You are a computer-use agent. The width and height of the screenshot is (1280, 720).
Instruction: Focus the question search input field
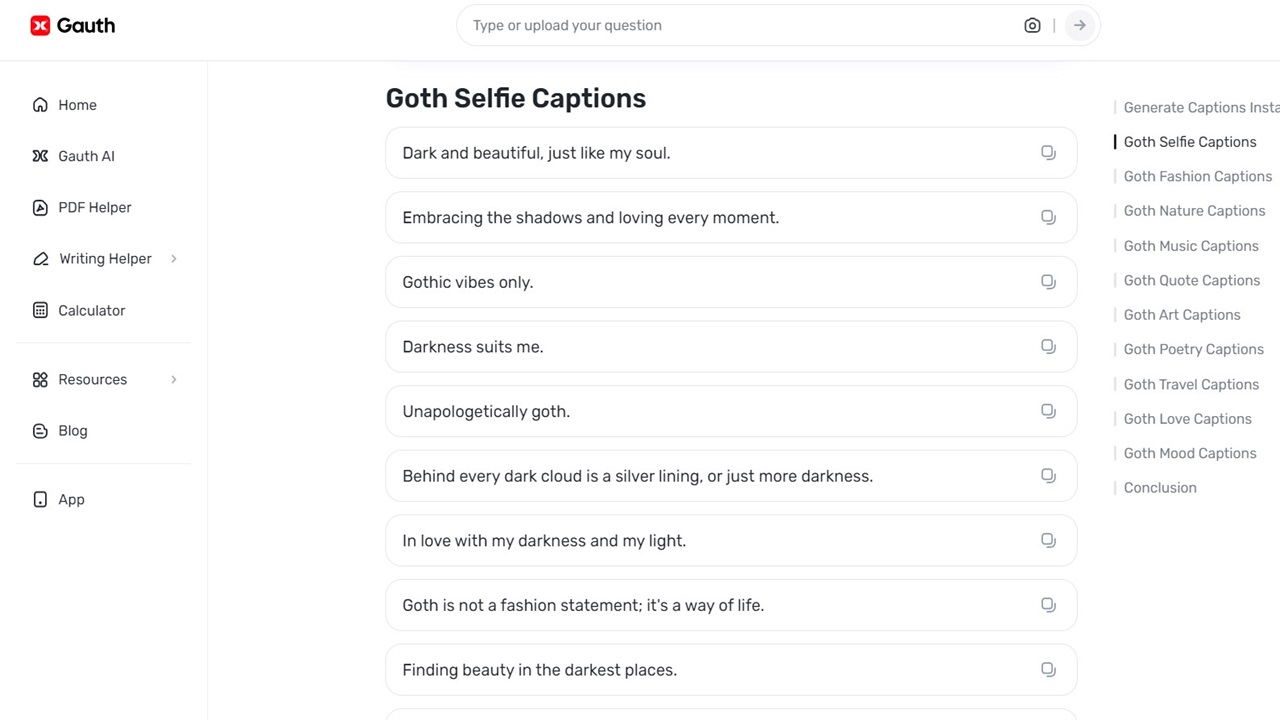coord(740,26)
